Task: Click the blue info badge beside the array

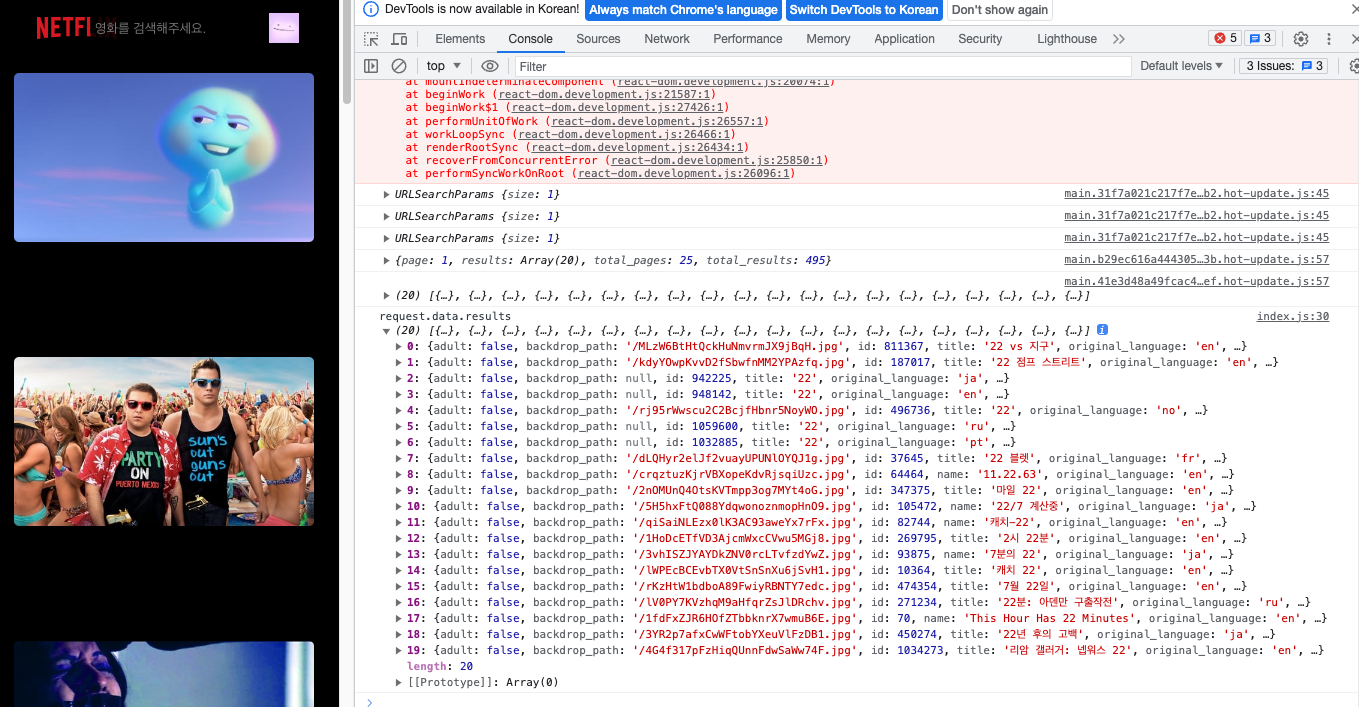Action: point(1102,330)
